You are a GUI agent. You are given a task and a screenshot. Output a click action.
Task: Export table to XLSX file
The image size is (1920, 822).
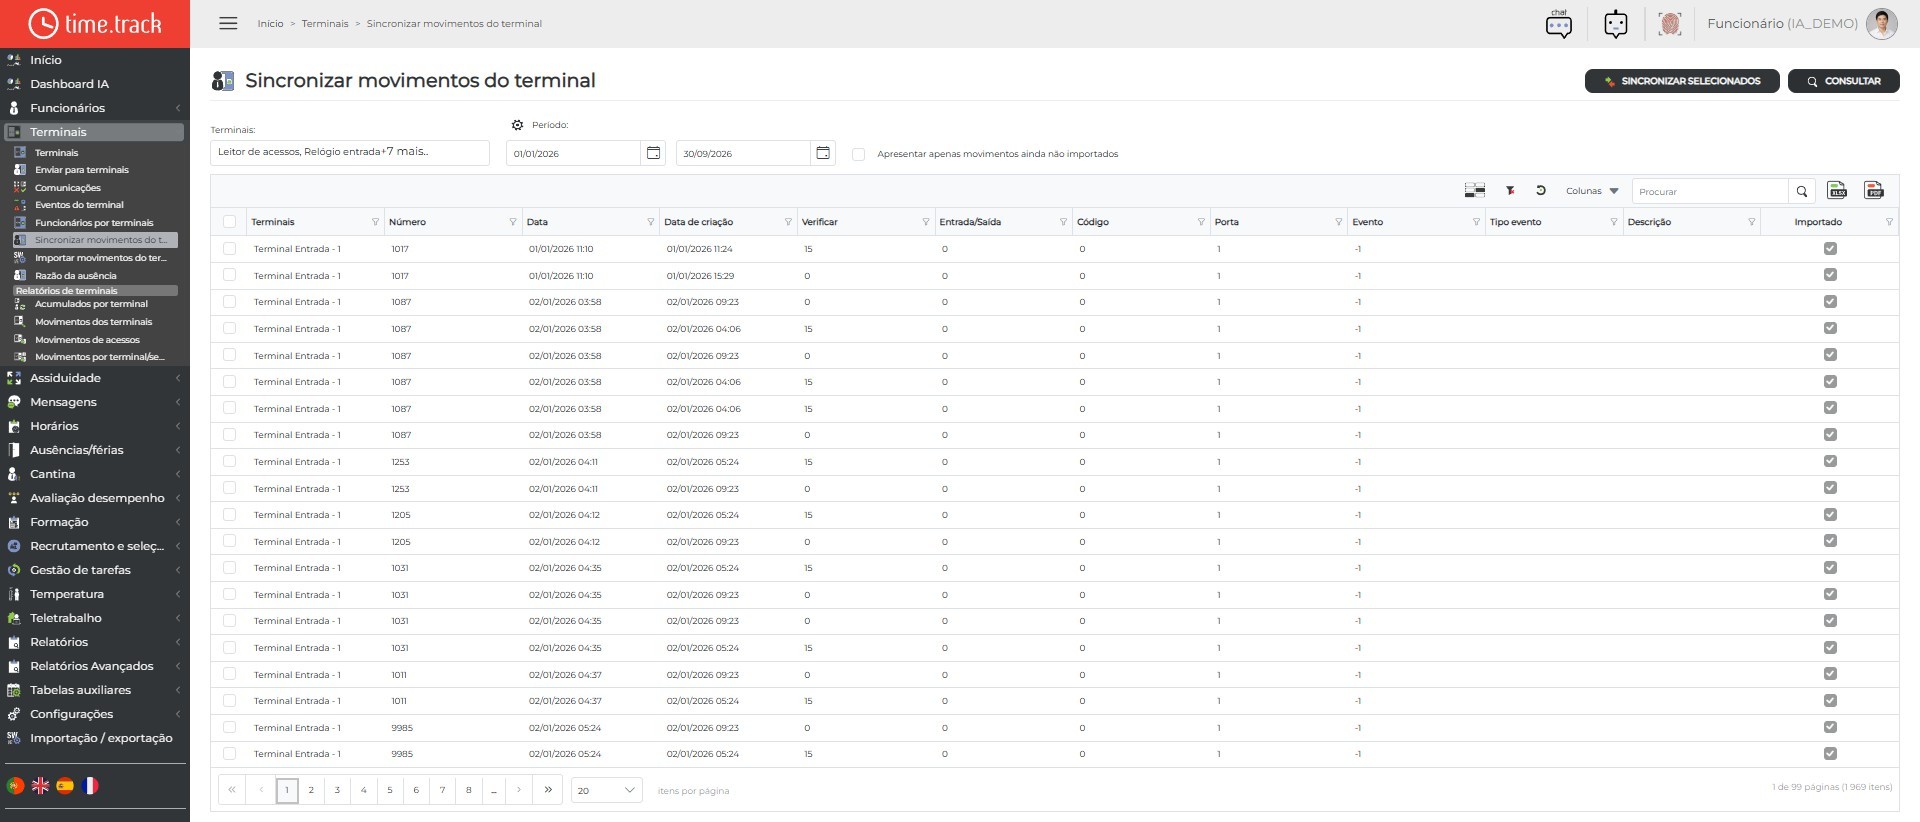[x=1837, y=190]
